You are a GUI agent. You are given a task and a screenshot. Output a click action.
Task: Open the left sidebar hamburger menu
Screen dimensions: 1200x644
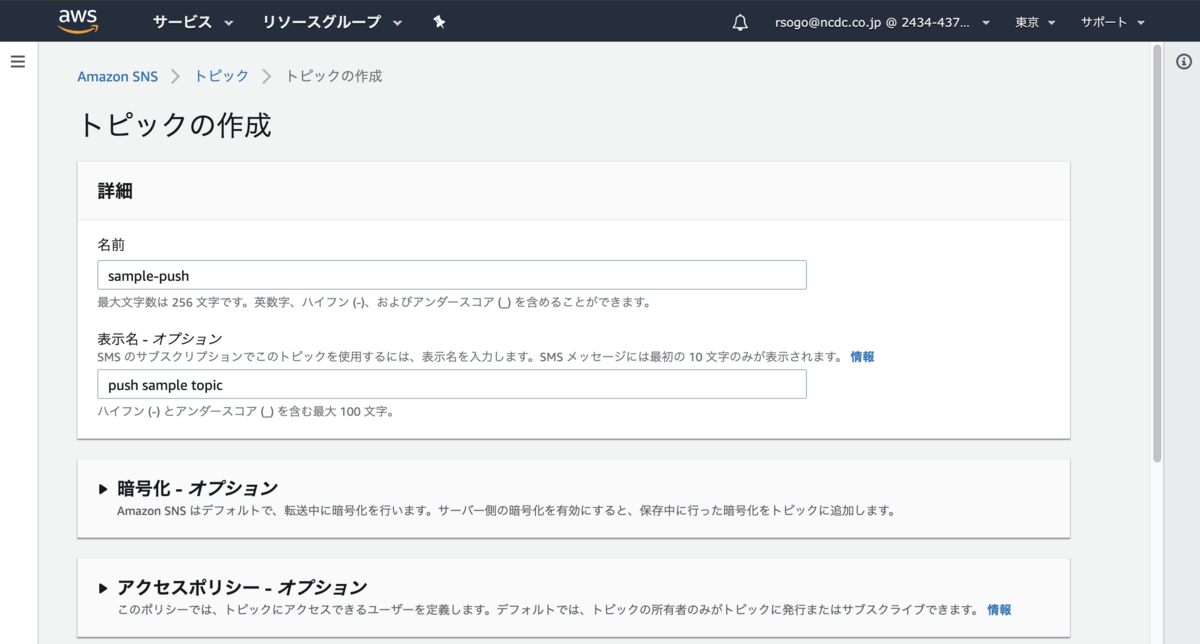coord(17,61)
